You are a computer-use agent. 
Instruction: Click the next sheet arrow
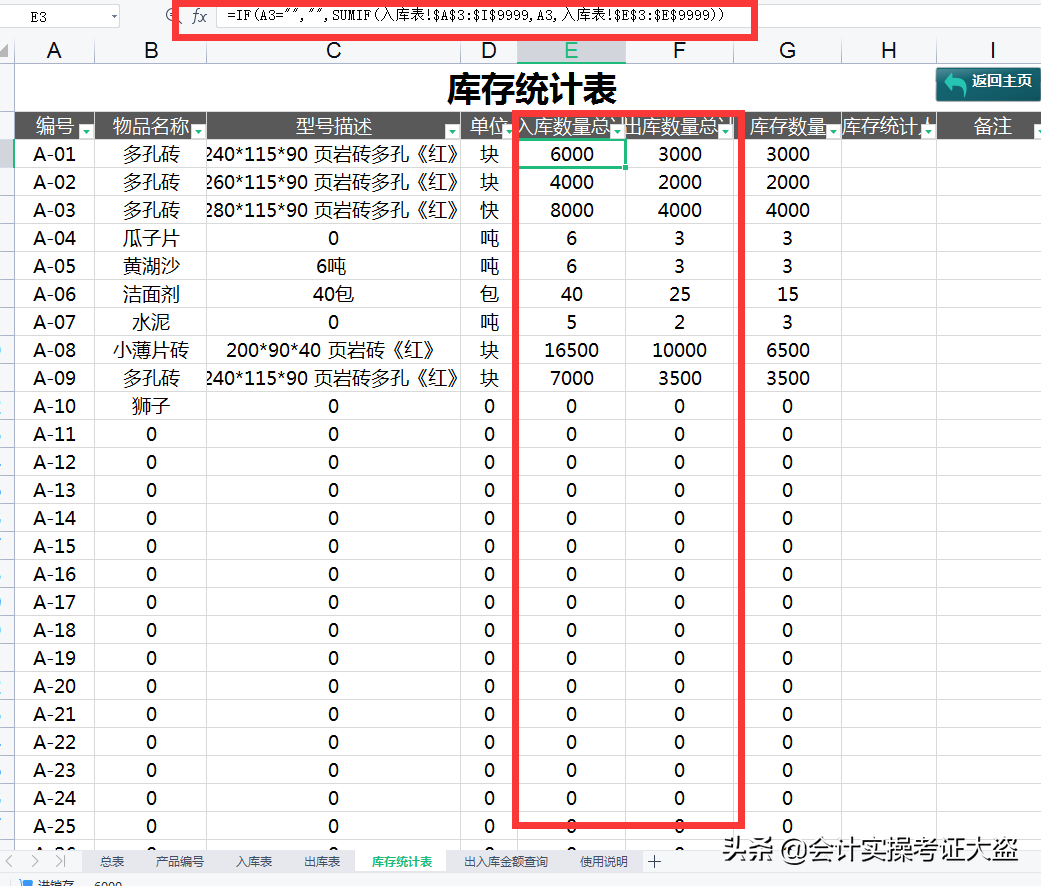pyautogui.click(x=35, y=861)
